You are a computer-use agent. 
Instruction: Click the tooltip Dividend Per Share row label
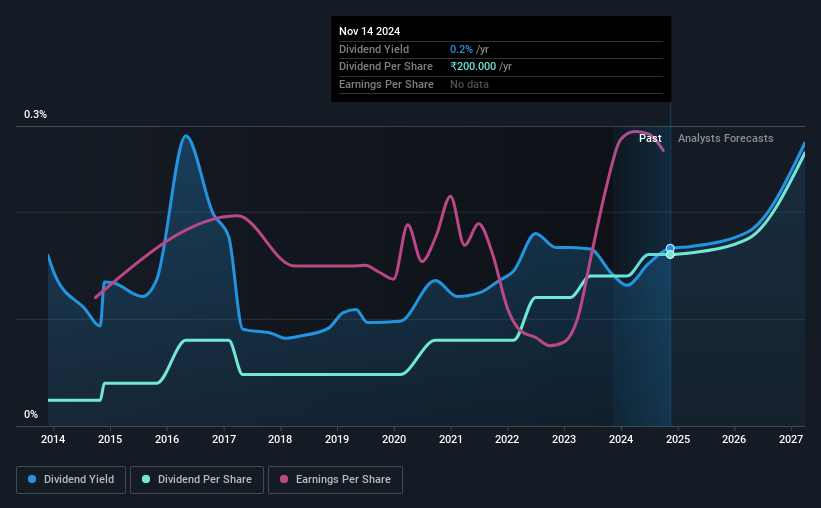[386, 67]
